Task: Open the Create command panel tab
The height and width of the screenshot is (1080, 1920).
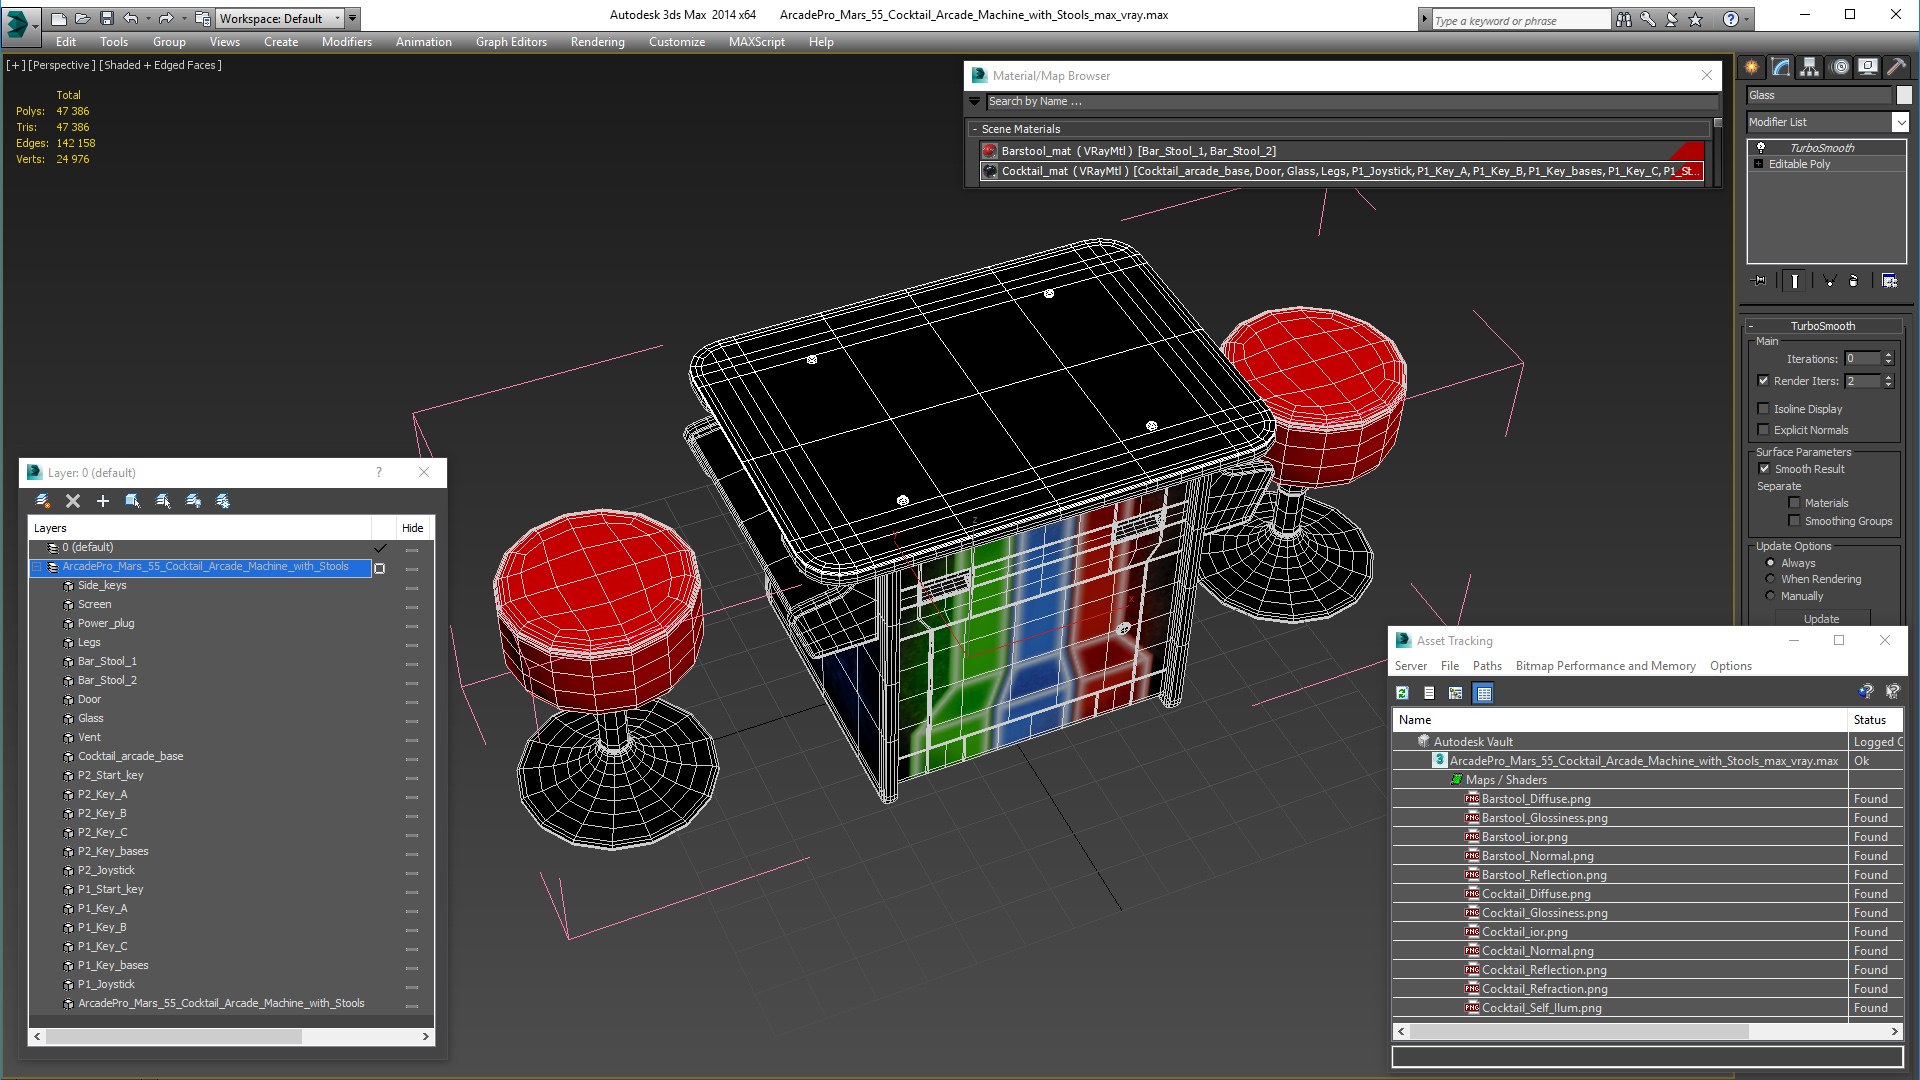Action: pos(1752,67)
